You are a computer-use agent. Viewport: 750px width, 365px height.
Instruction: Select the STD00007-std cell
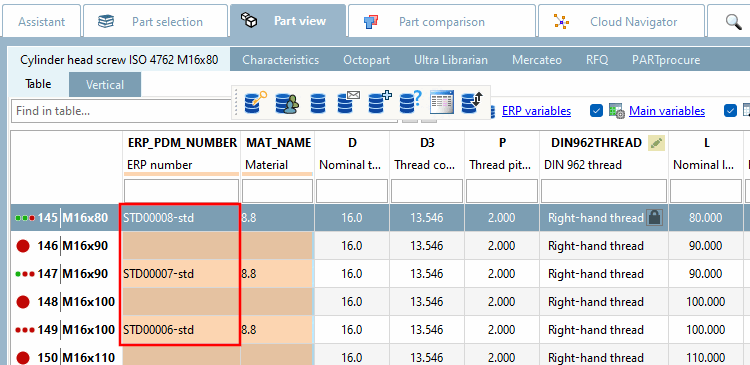(181, 274)
